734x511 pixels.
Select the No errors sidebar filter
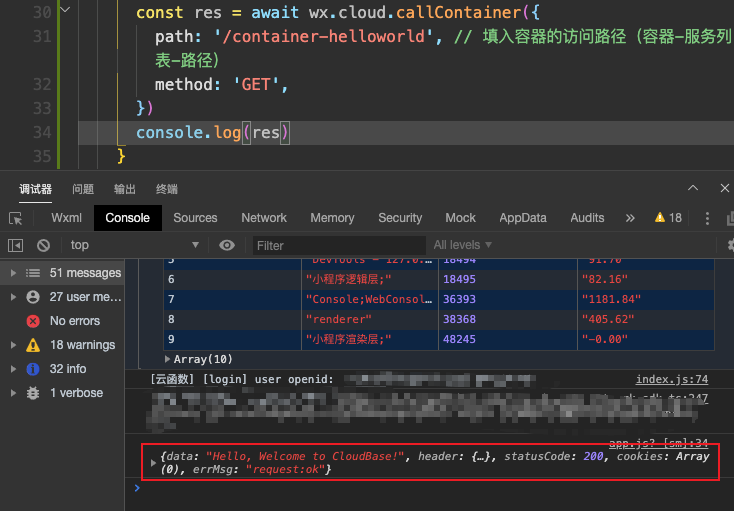pyautogui.click(x=75, y=321)
